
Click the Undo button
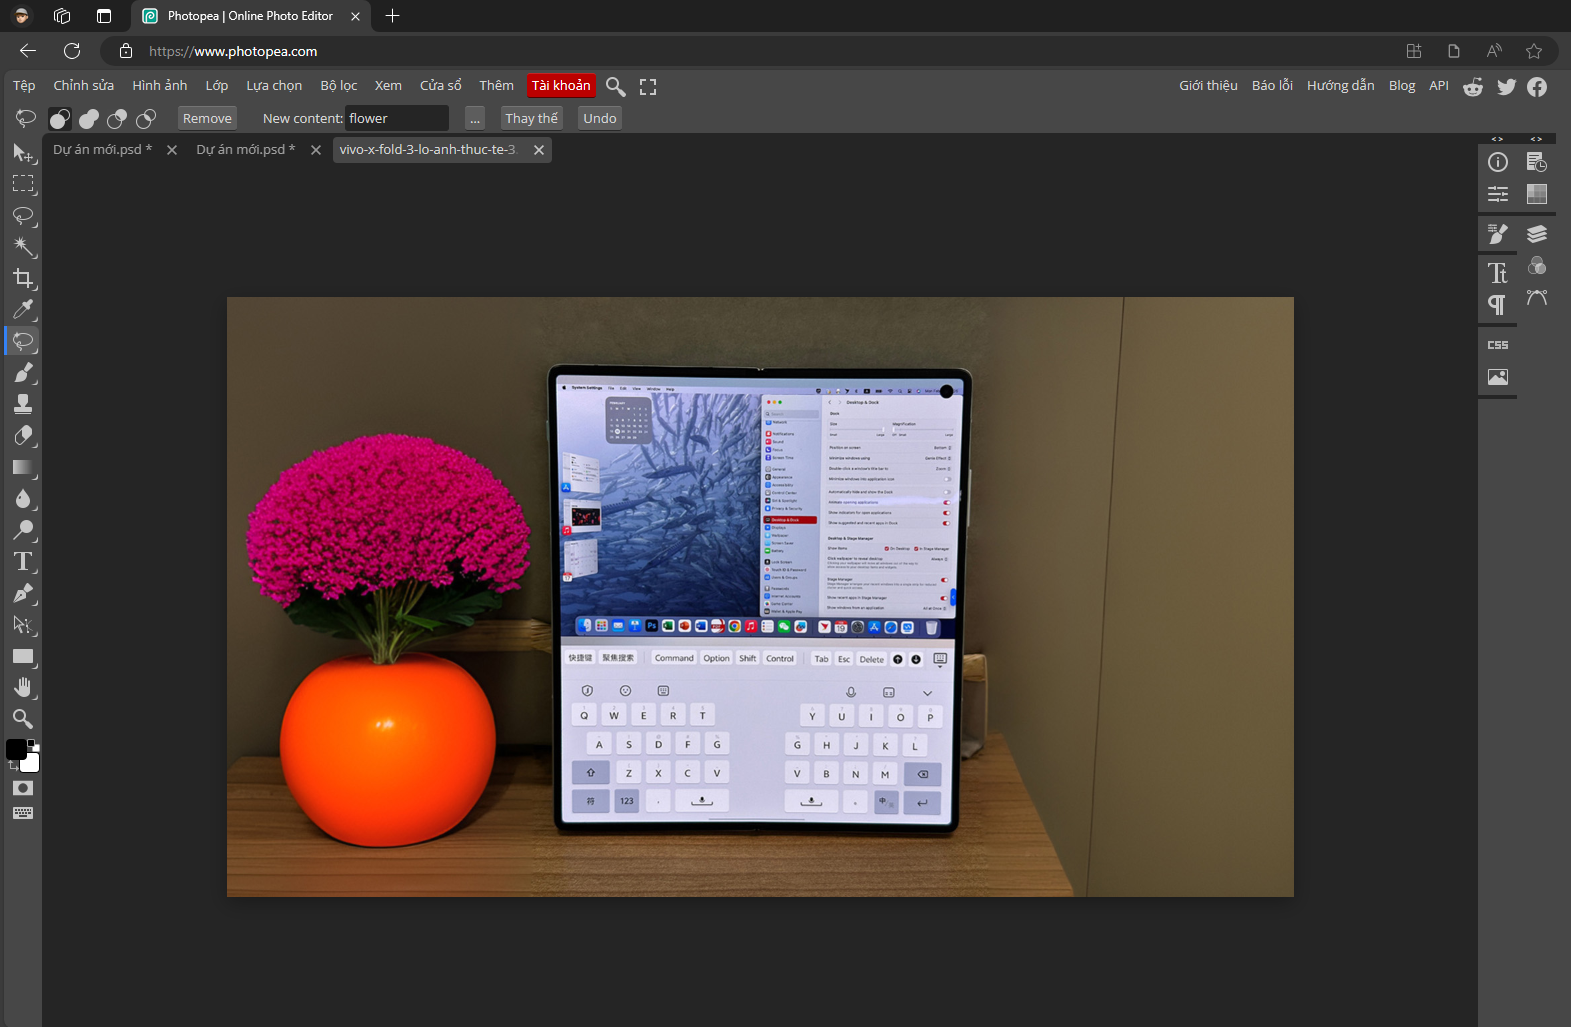tap(600, 118)
